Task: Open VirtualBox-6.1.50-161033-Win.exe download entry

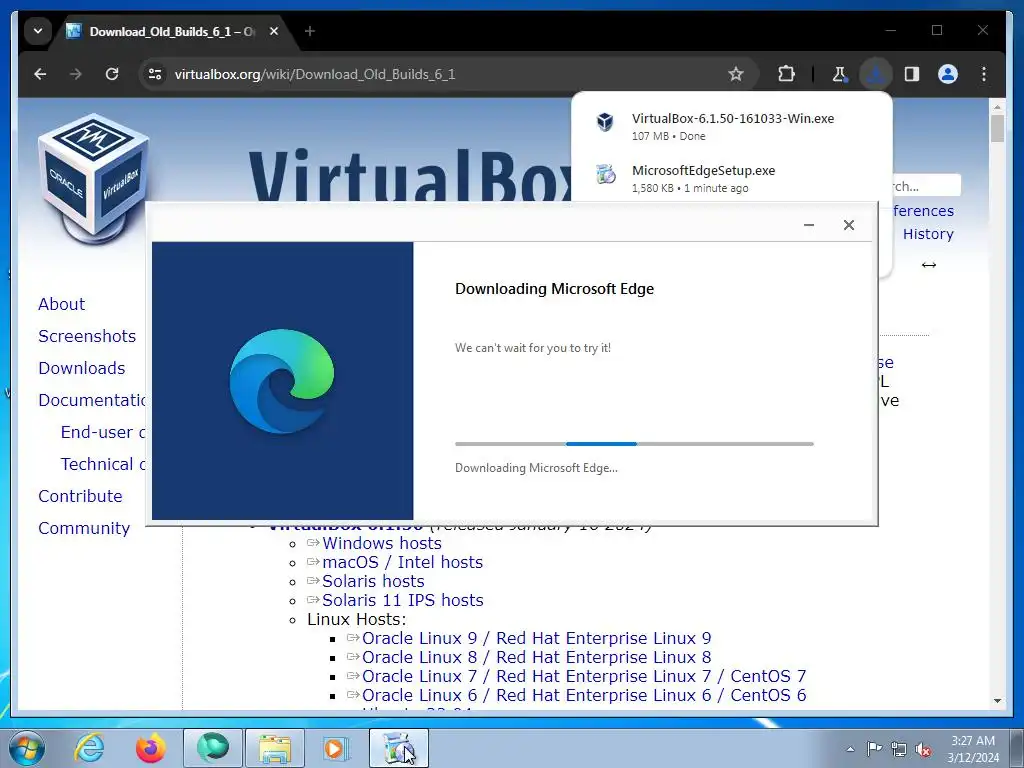Action: click(x=731, y=127)
